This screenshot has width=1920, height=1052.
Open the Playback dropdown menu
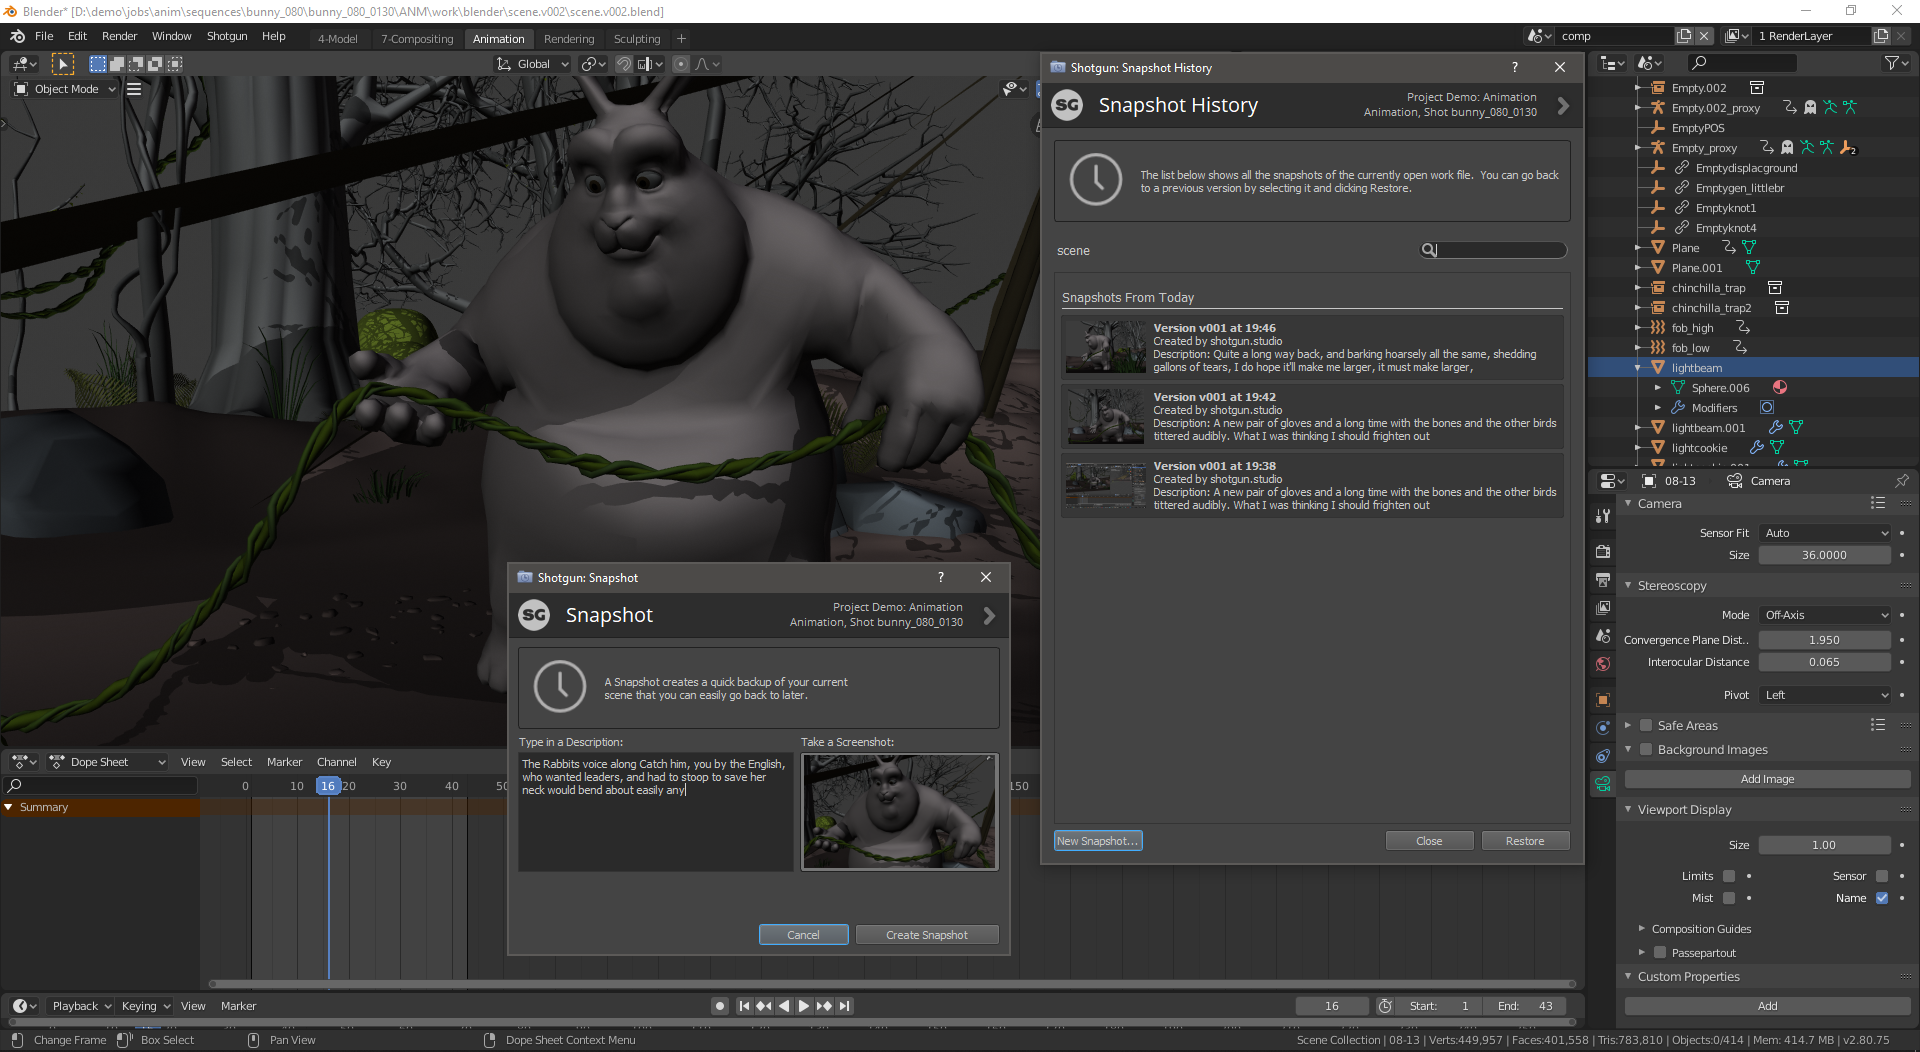(x=81, y=1006)
